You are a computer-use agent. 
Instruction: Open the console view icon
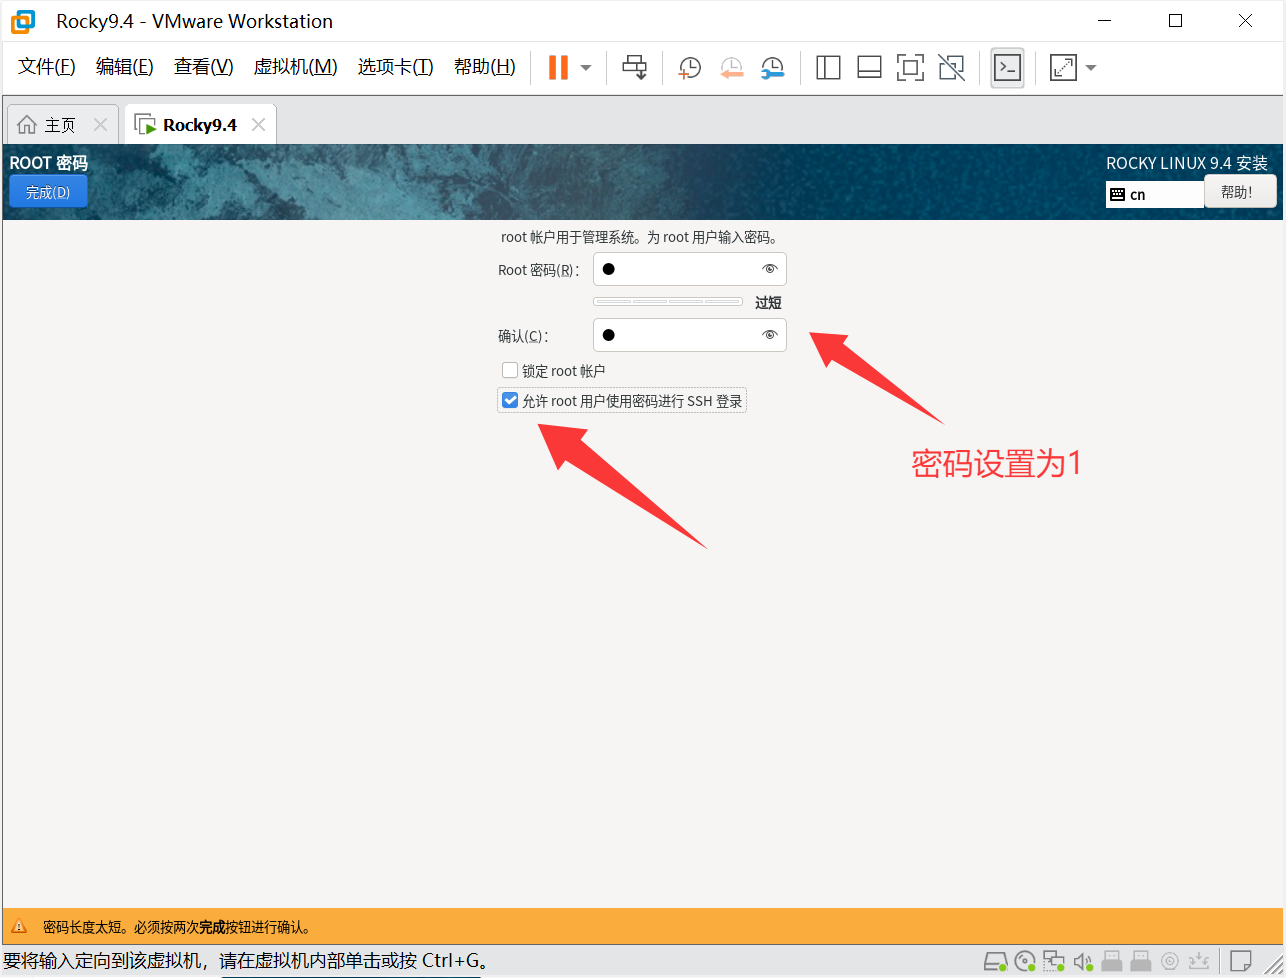point(1007,68)
